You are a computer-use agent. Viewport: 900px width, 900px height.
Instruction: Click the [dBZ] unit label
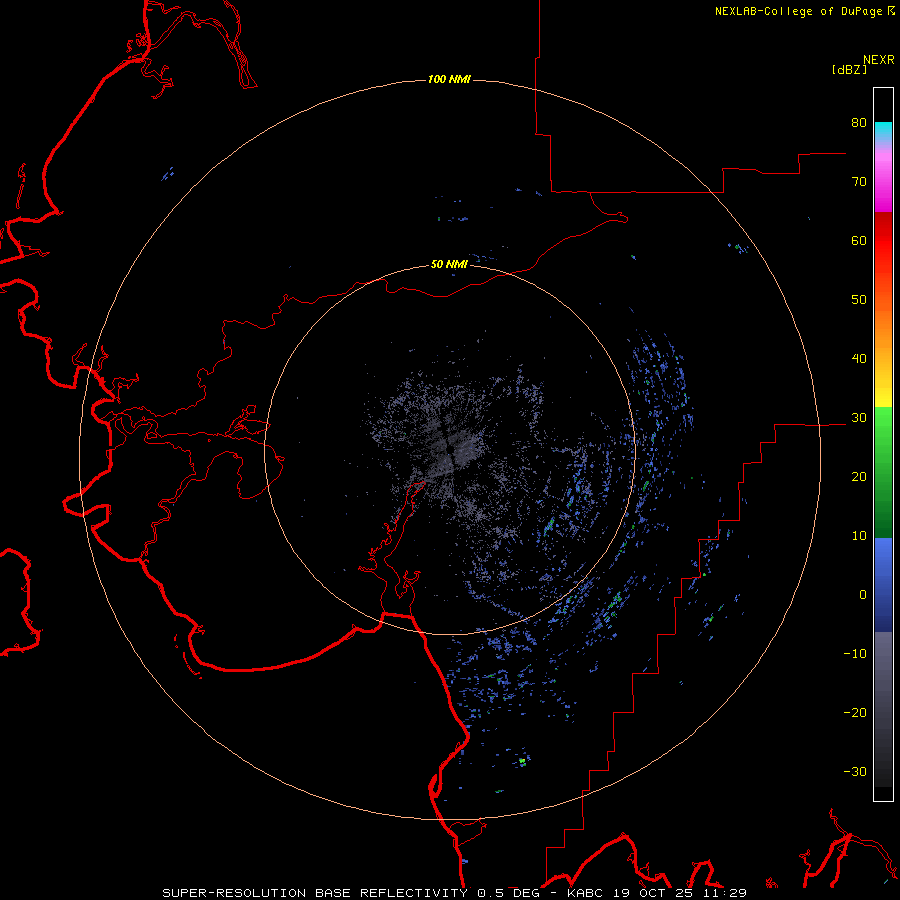point(849,70)
